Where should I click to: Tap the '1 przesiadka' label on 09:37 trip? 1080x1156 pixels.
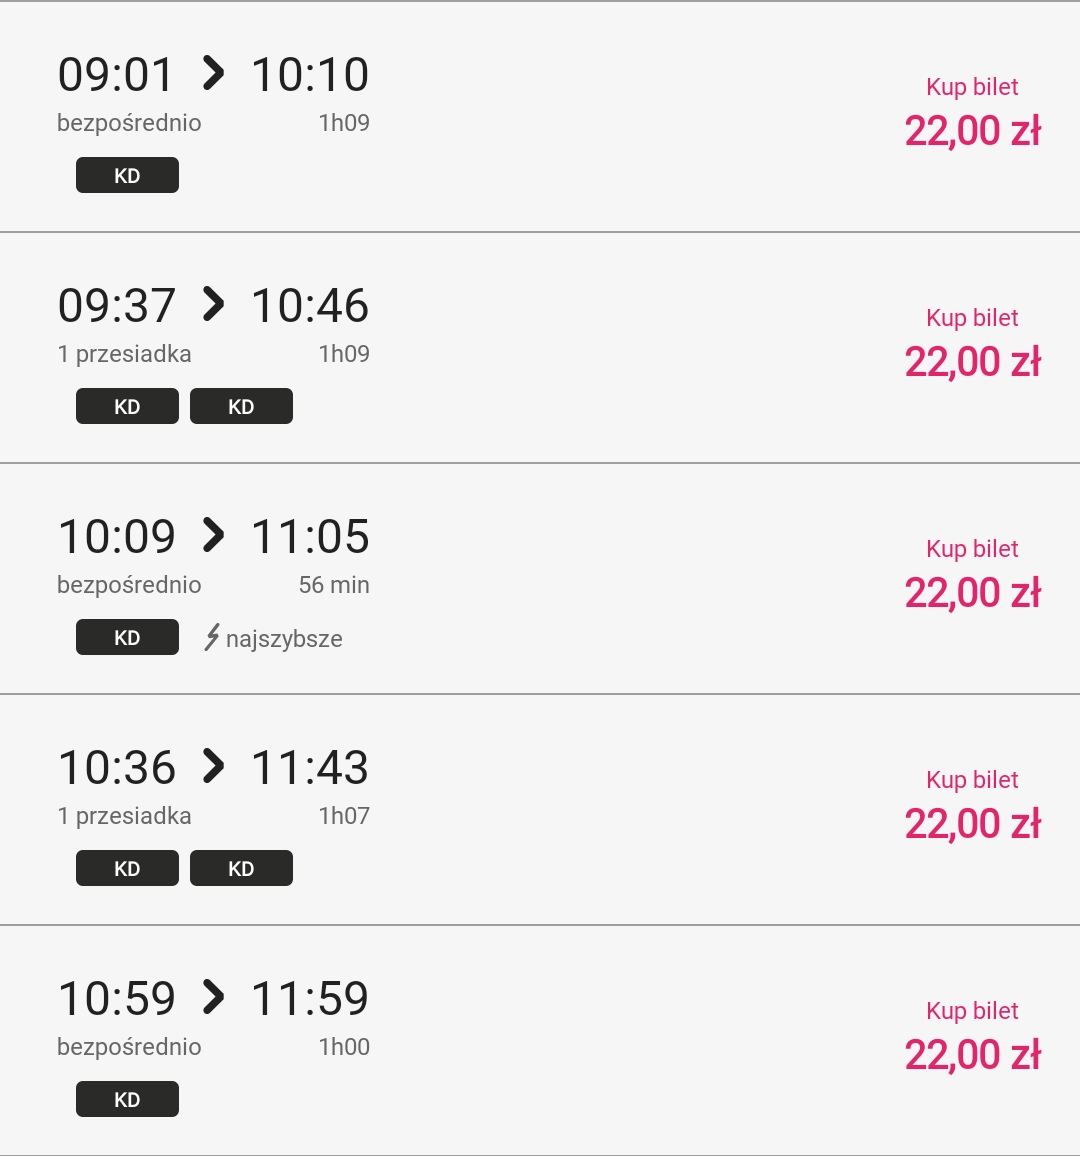[x=125, y=354]
